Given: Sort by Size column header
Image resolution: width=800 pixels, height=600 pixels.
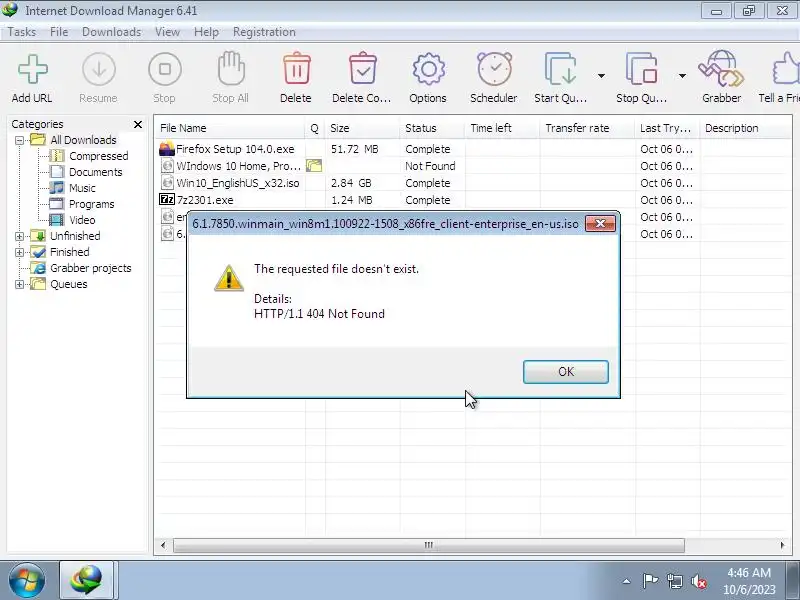Looking at the screenshot, I should pyautogui.click(x=362, y=128).
